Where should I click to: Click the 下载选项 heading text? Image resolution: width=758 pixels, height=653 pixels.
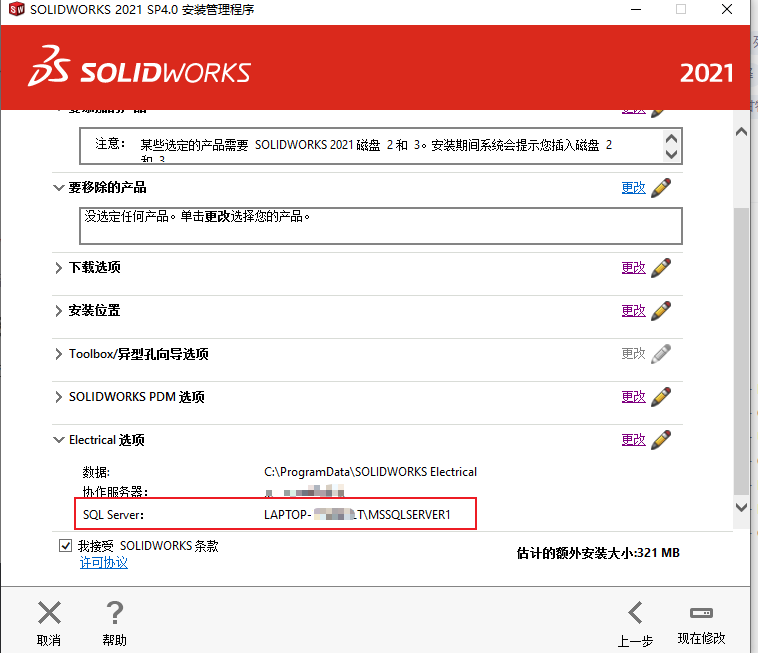click(x=95, y=267)
